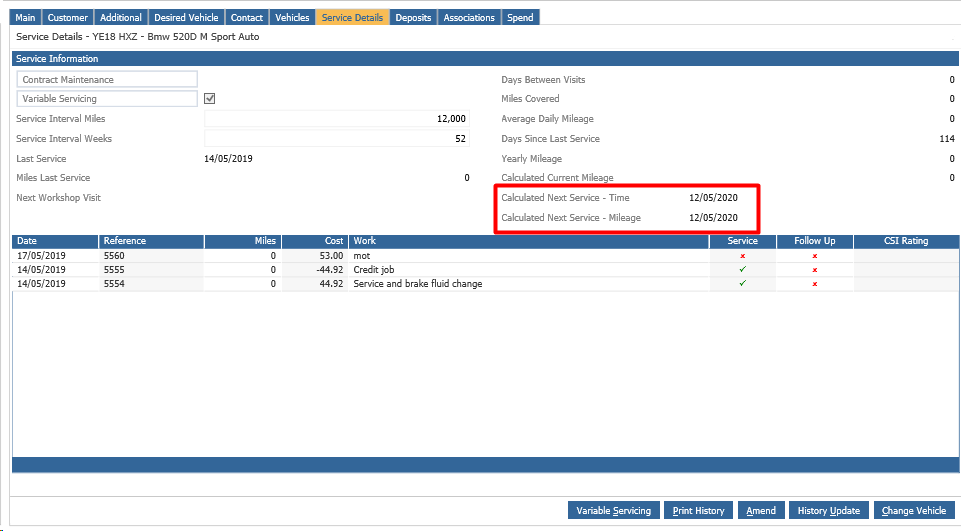Select the Service Details tab
Viewport: 961px width, 531px height.
click(x=352, y=17)
